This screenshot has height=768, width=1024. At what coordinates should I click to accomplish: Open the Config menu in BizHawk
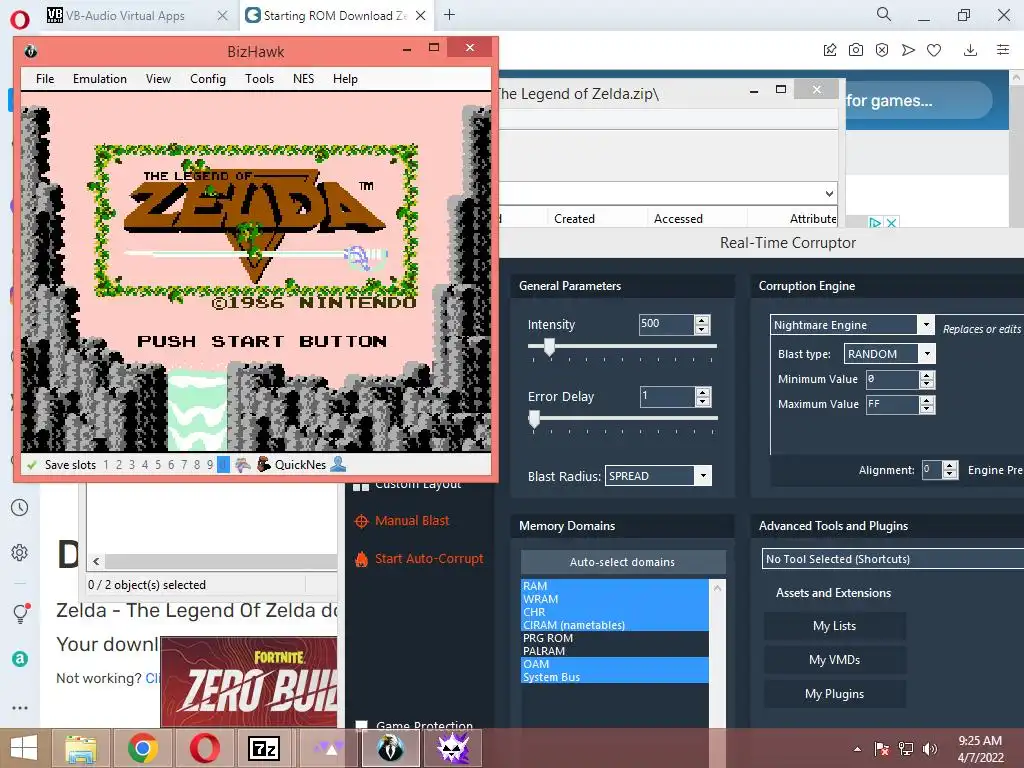[208, 79]
